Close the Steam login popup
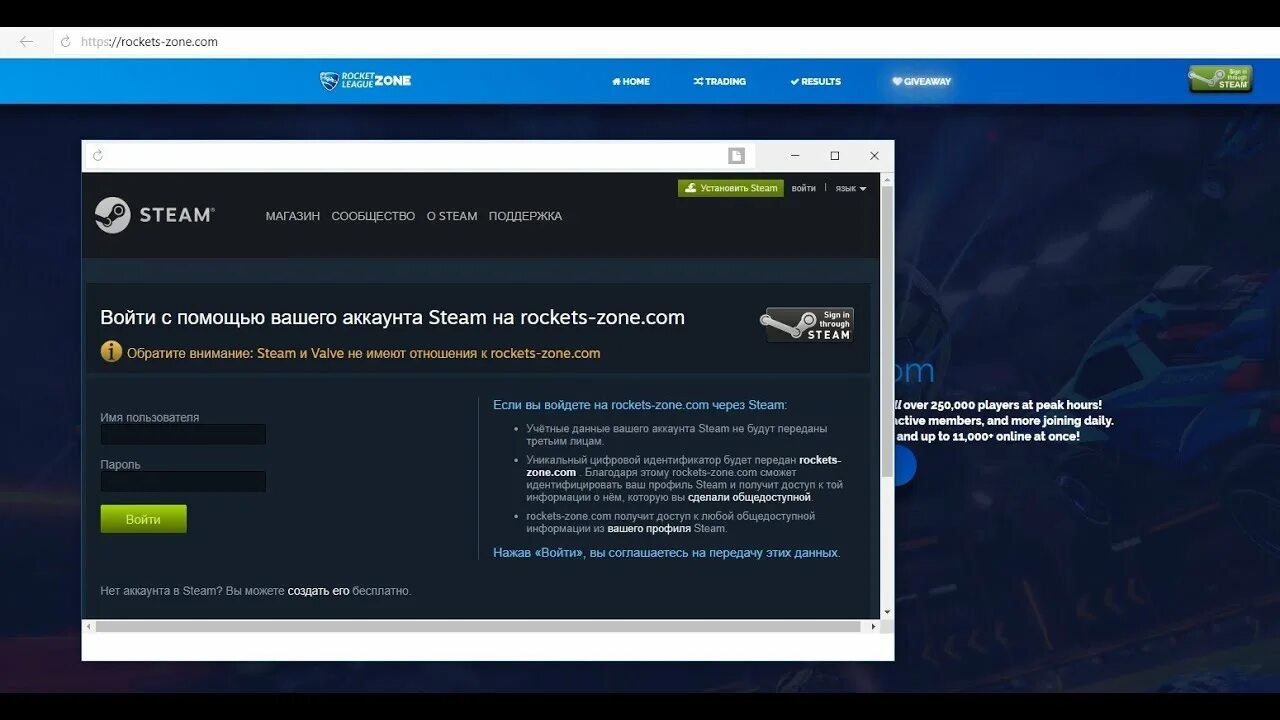 pos(874,156)
